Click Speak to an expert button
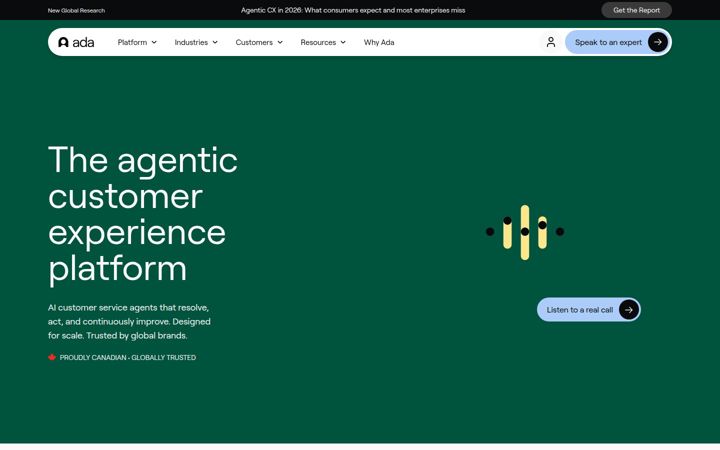Screen dimensions: 720x450 (617, 42)
